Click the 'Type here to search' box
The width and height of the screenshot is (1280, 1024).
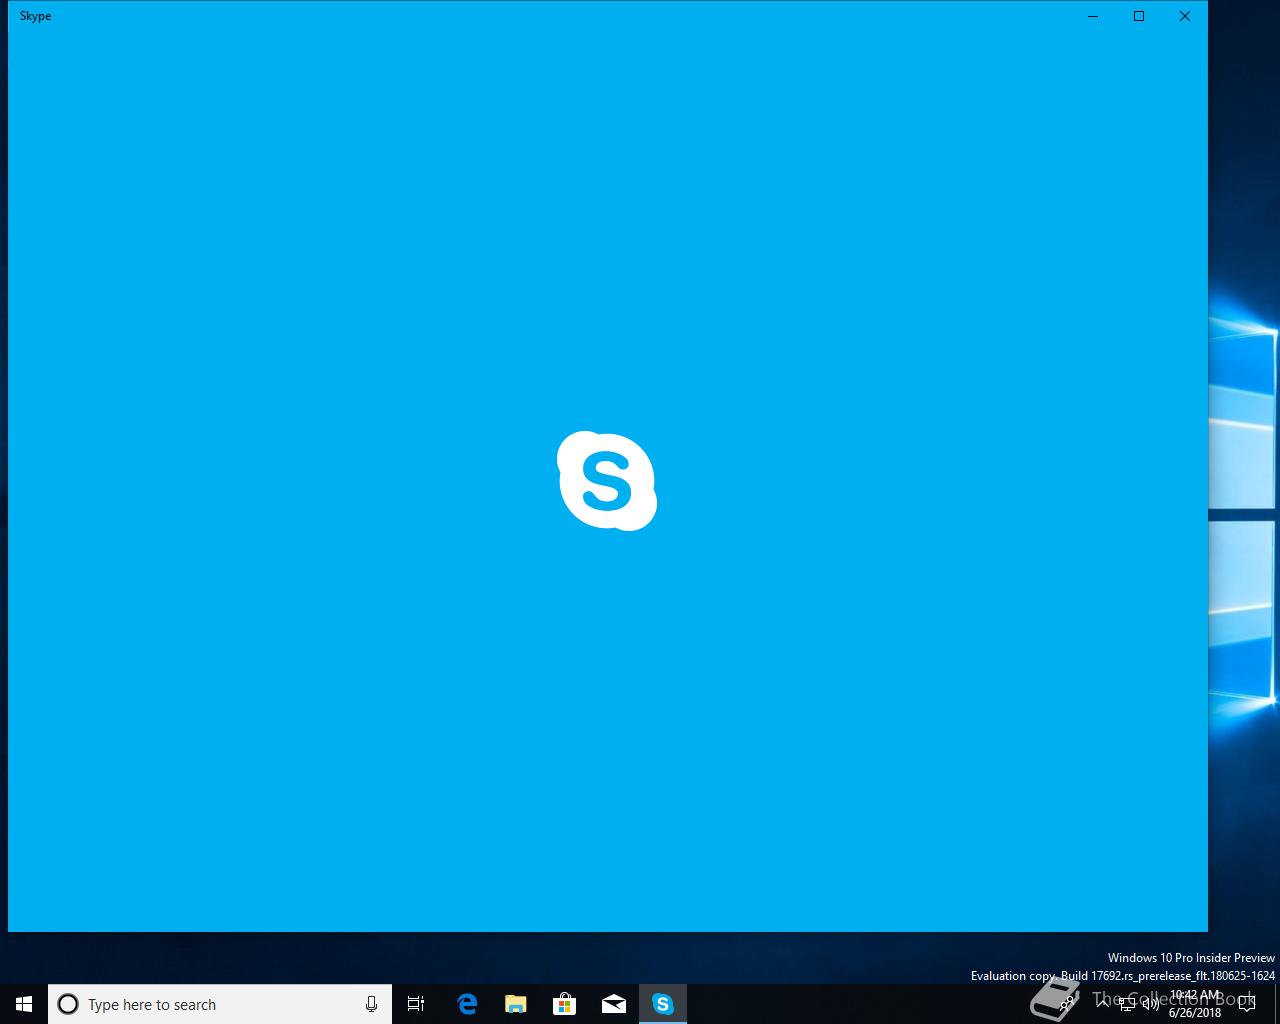tap(220, 1004)
